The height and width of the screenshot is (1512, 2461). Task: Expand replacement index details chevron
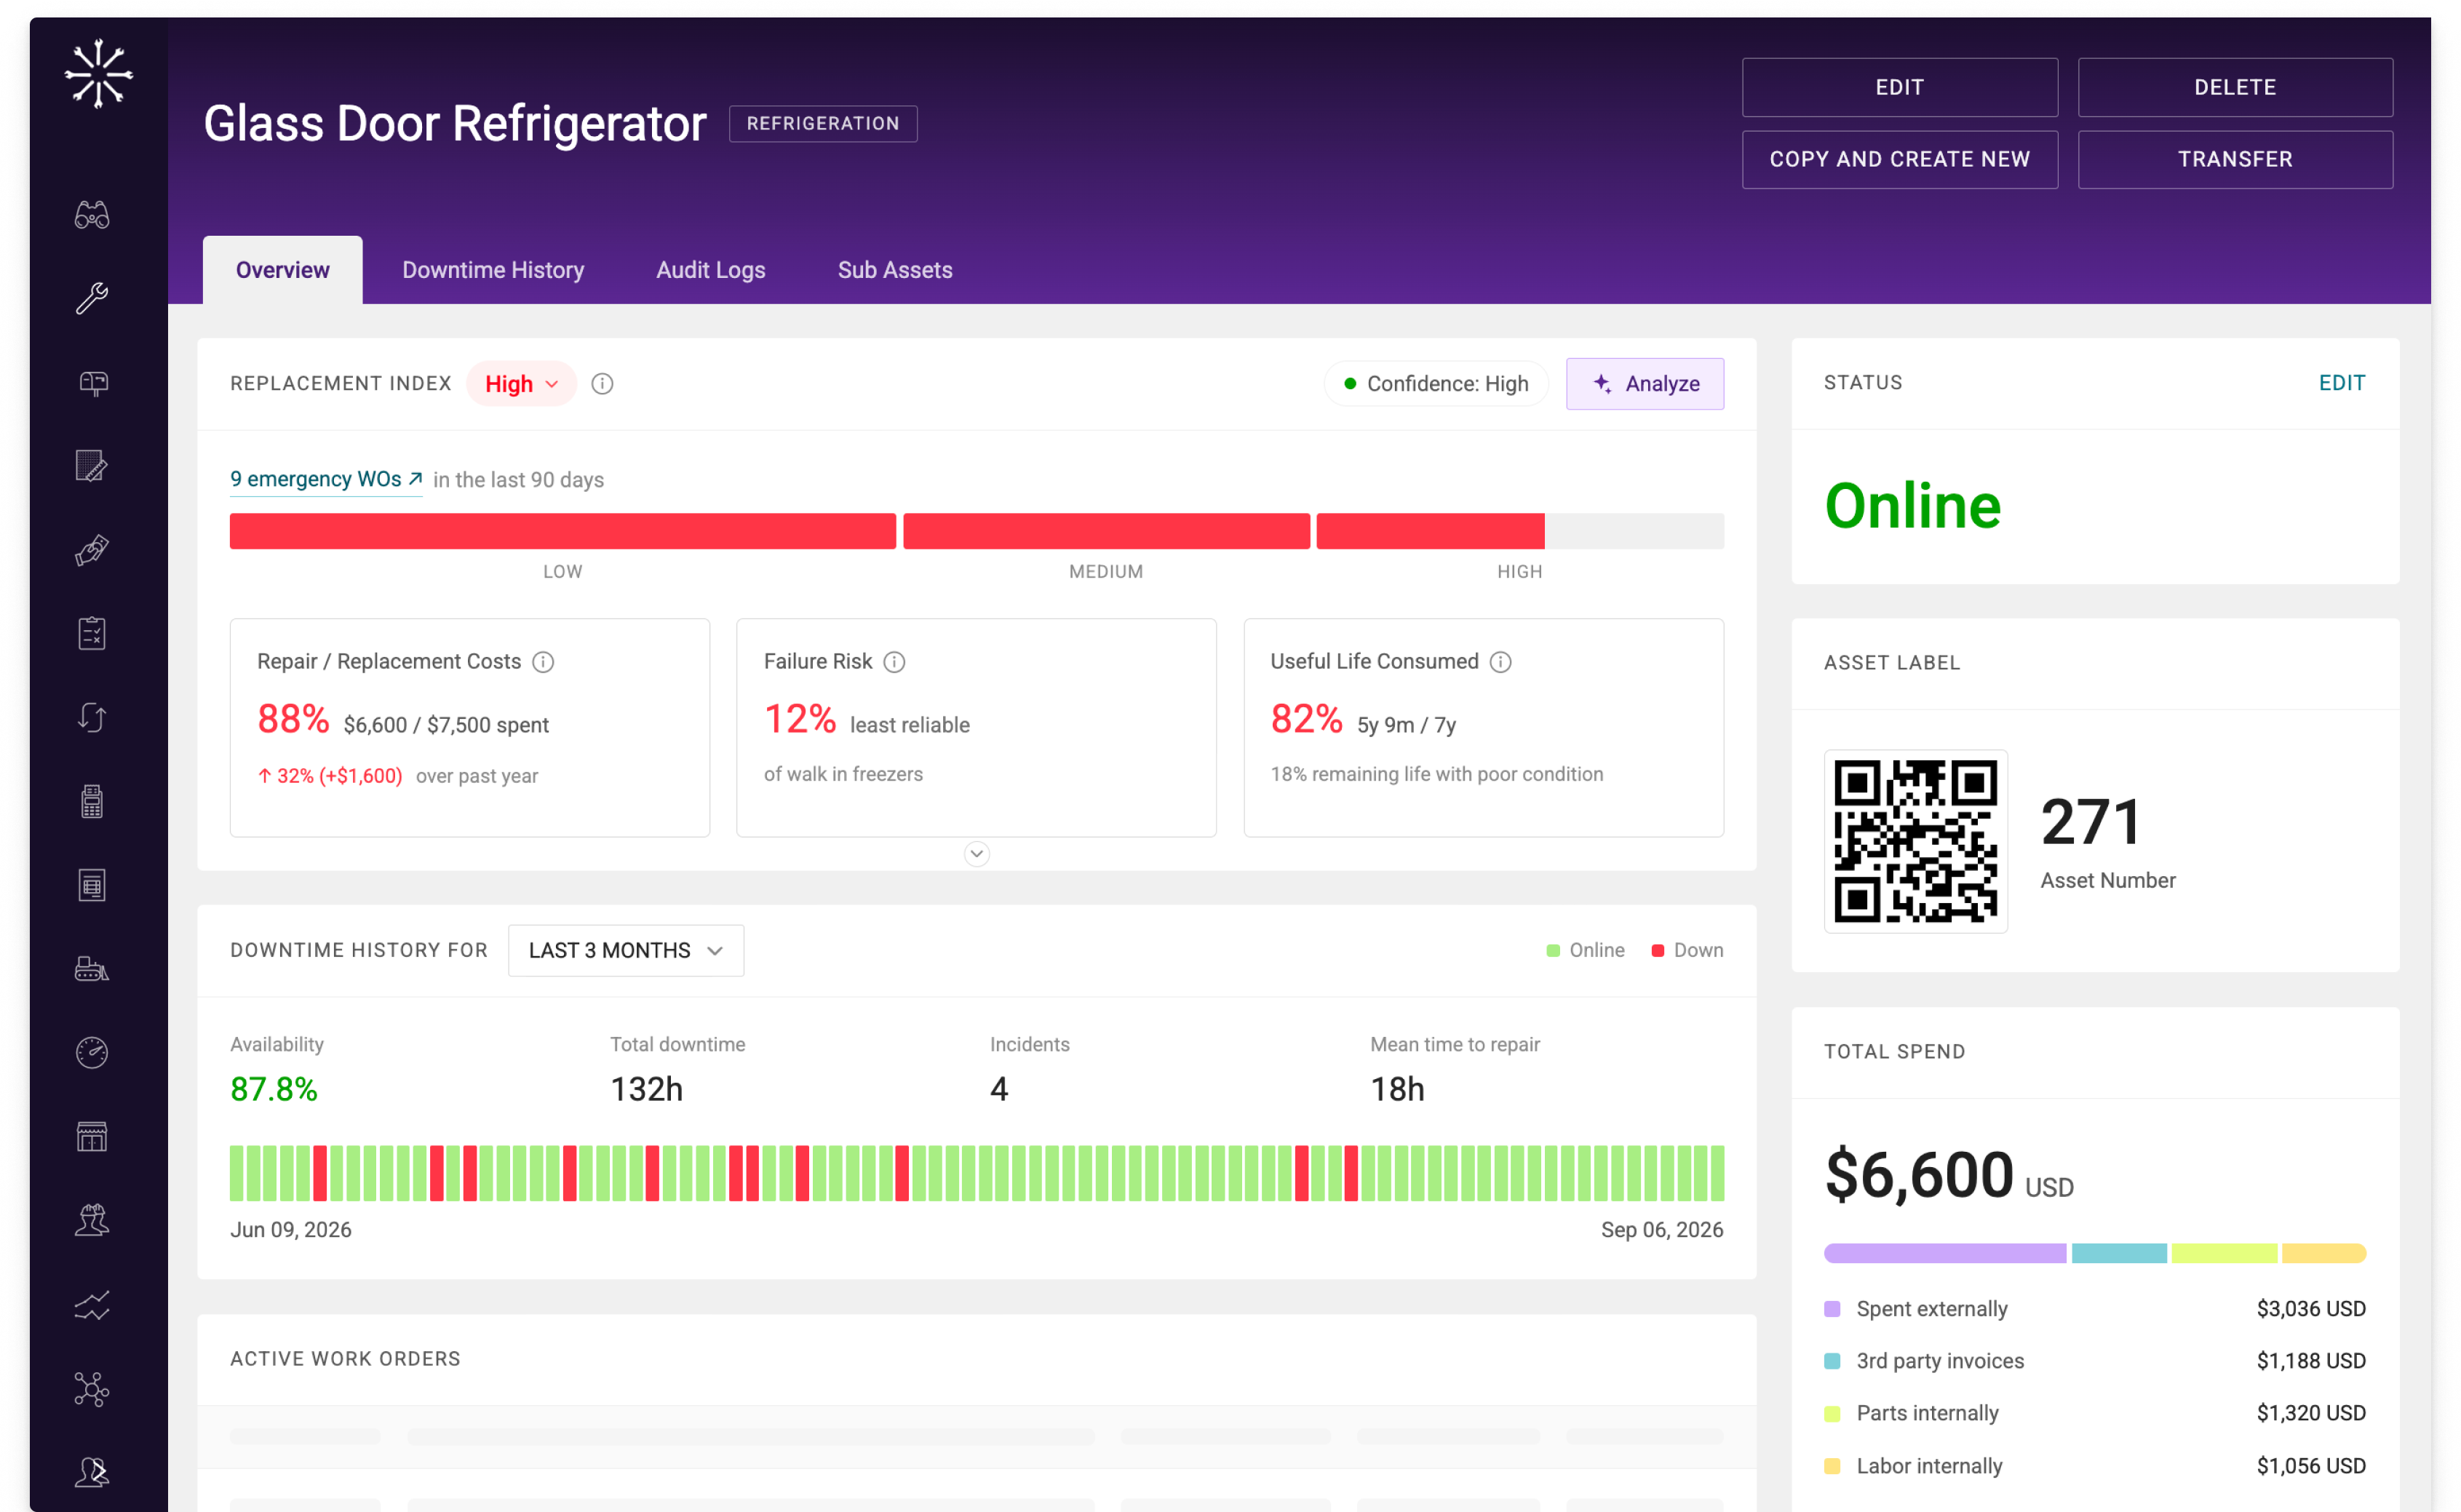click(x=977, y=853)
